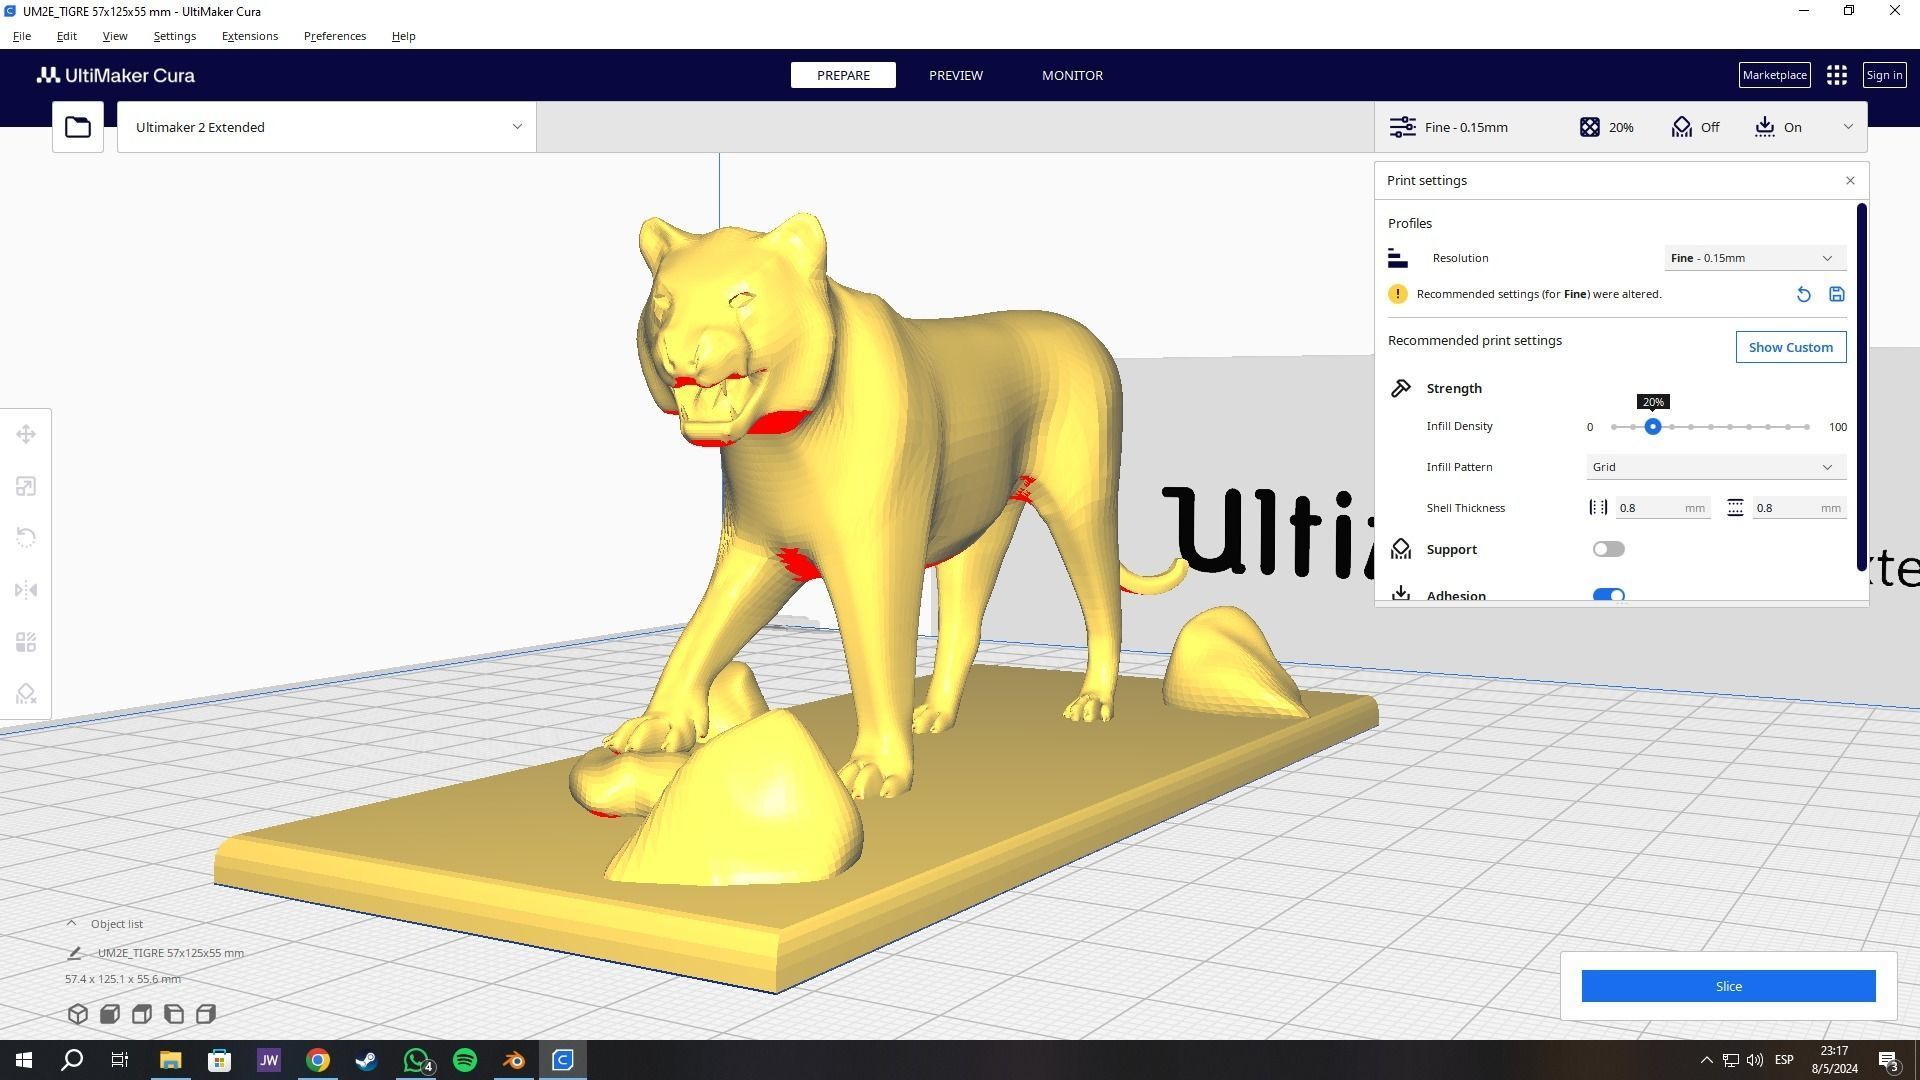Select the Per Model Settings tool
The image size is (1920, 1080).
[26, 642]
